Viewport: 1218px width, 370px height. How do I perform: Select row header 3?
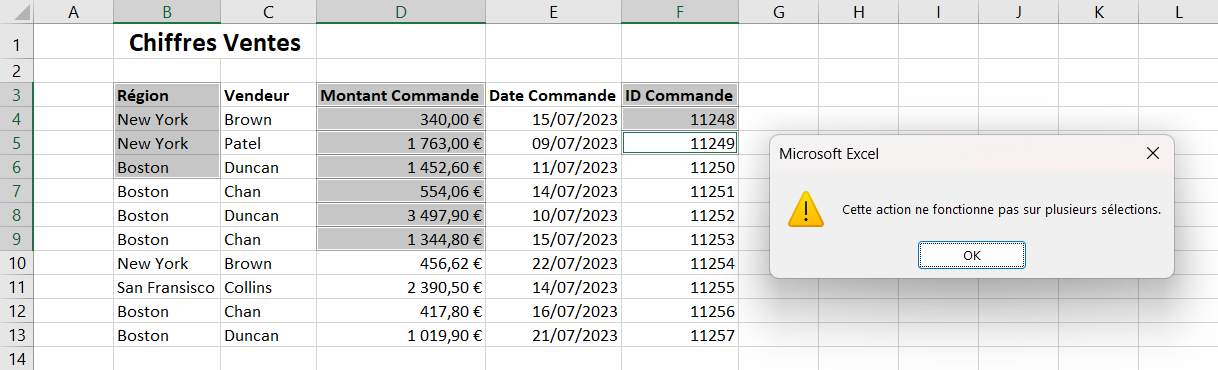(17, 96)
